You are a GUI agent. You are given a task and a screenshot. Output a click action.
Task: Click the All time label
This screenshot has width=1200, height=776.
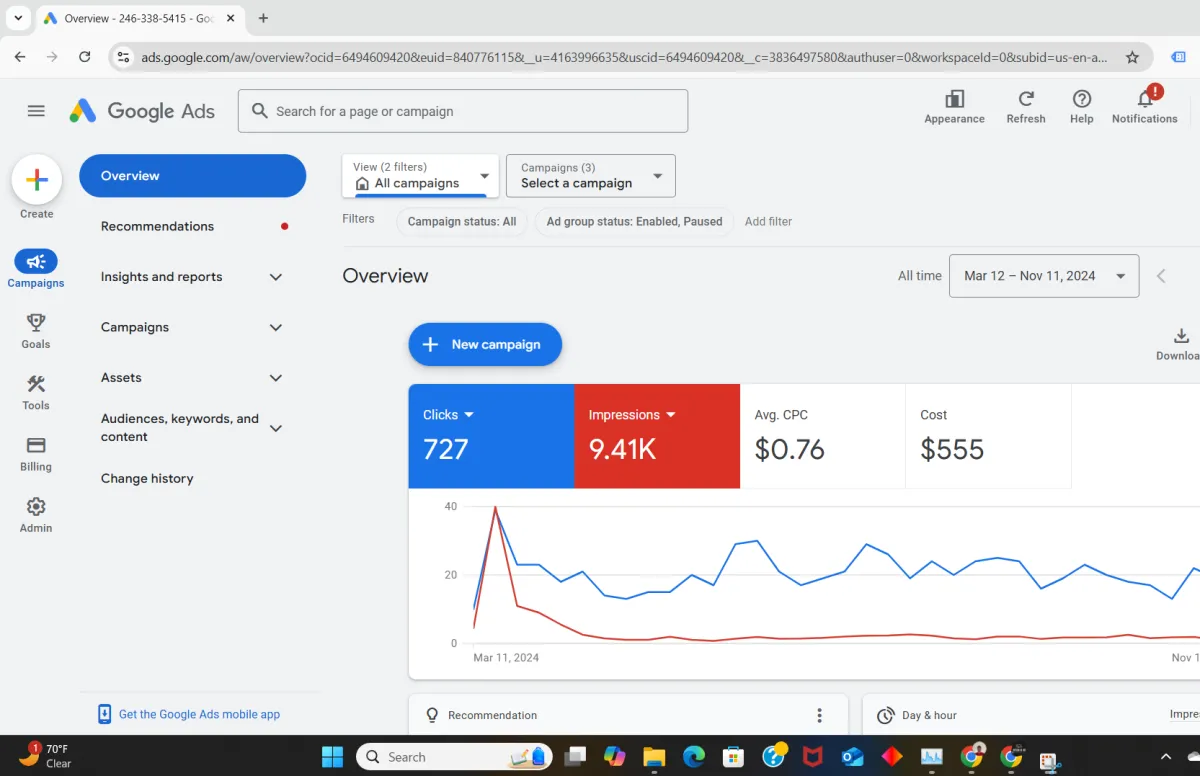pyautogui.click(x=920, y=276)
